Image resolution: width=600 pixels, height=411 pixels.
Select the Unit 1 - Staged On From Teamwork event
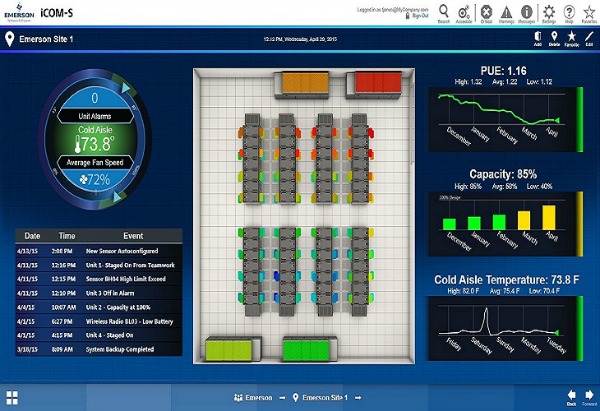pyautogui.click(x=99, y=265)
